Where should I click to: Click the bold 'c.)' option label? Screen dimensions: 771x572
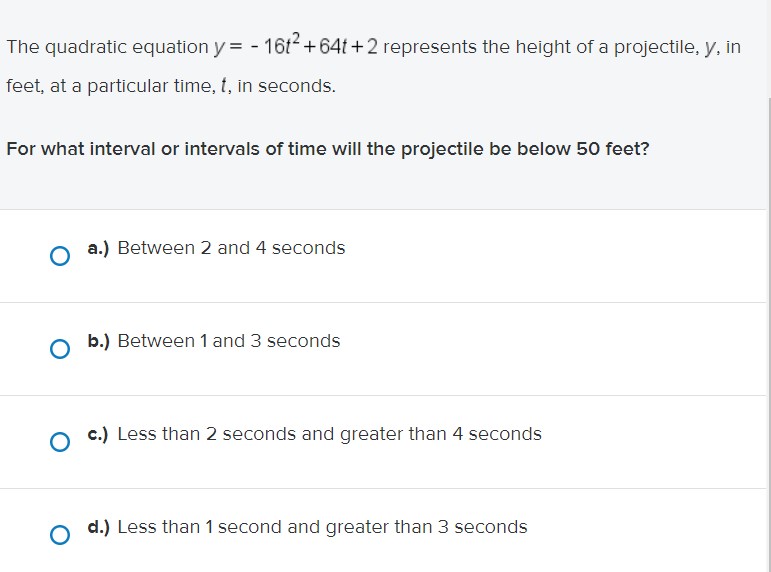97,434
